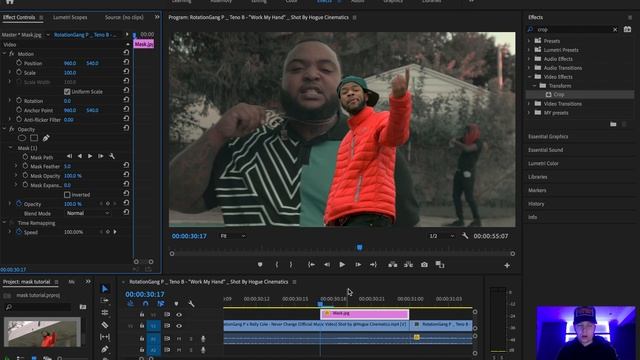Collapse the Motion effect section

(x=4, y=53)
